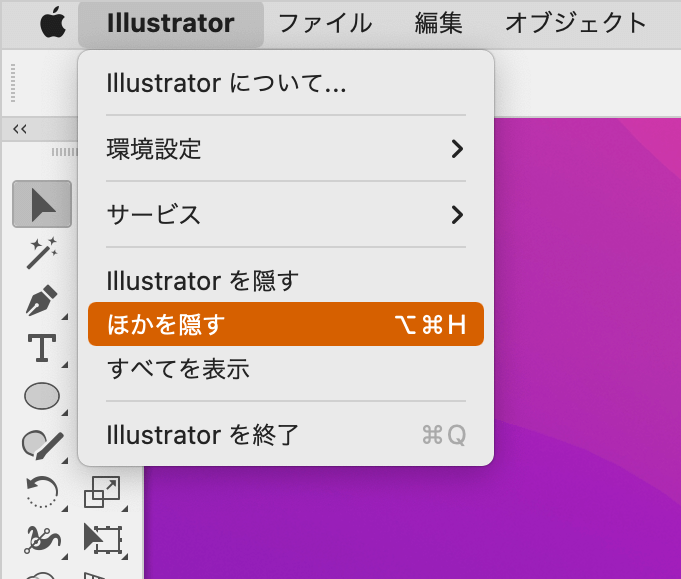Choose Illustrator を隠す
Viewport: 681px width, 579px height.
286,281
